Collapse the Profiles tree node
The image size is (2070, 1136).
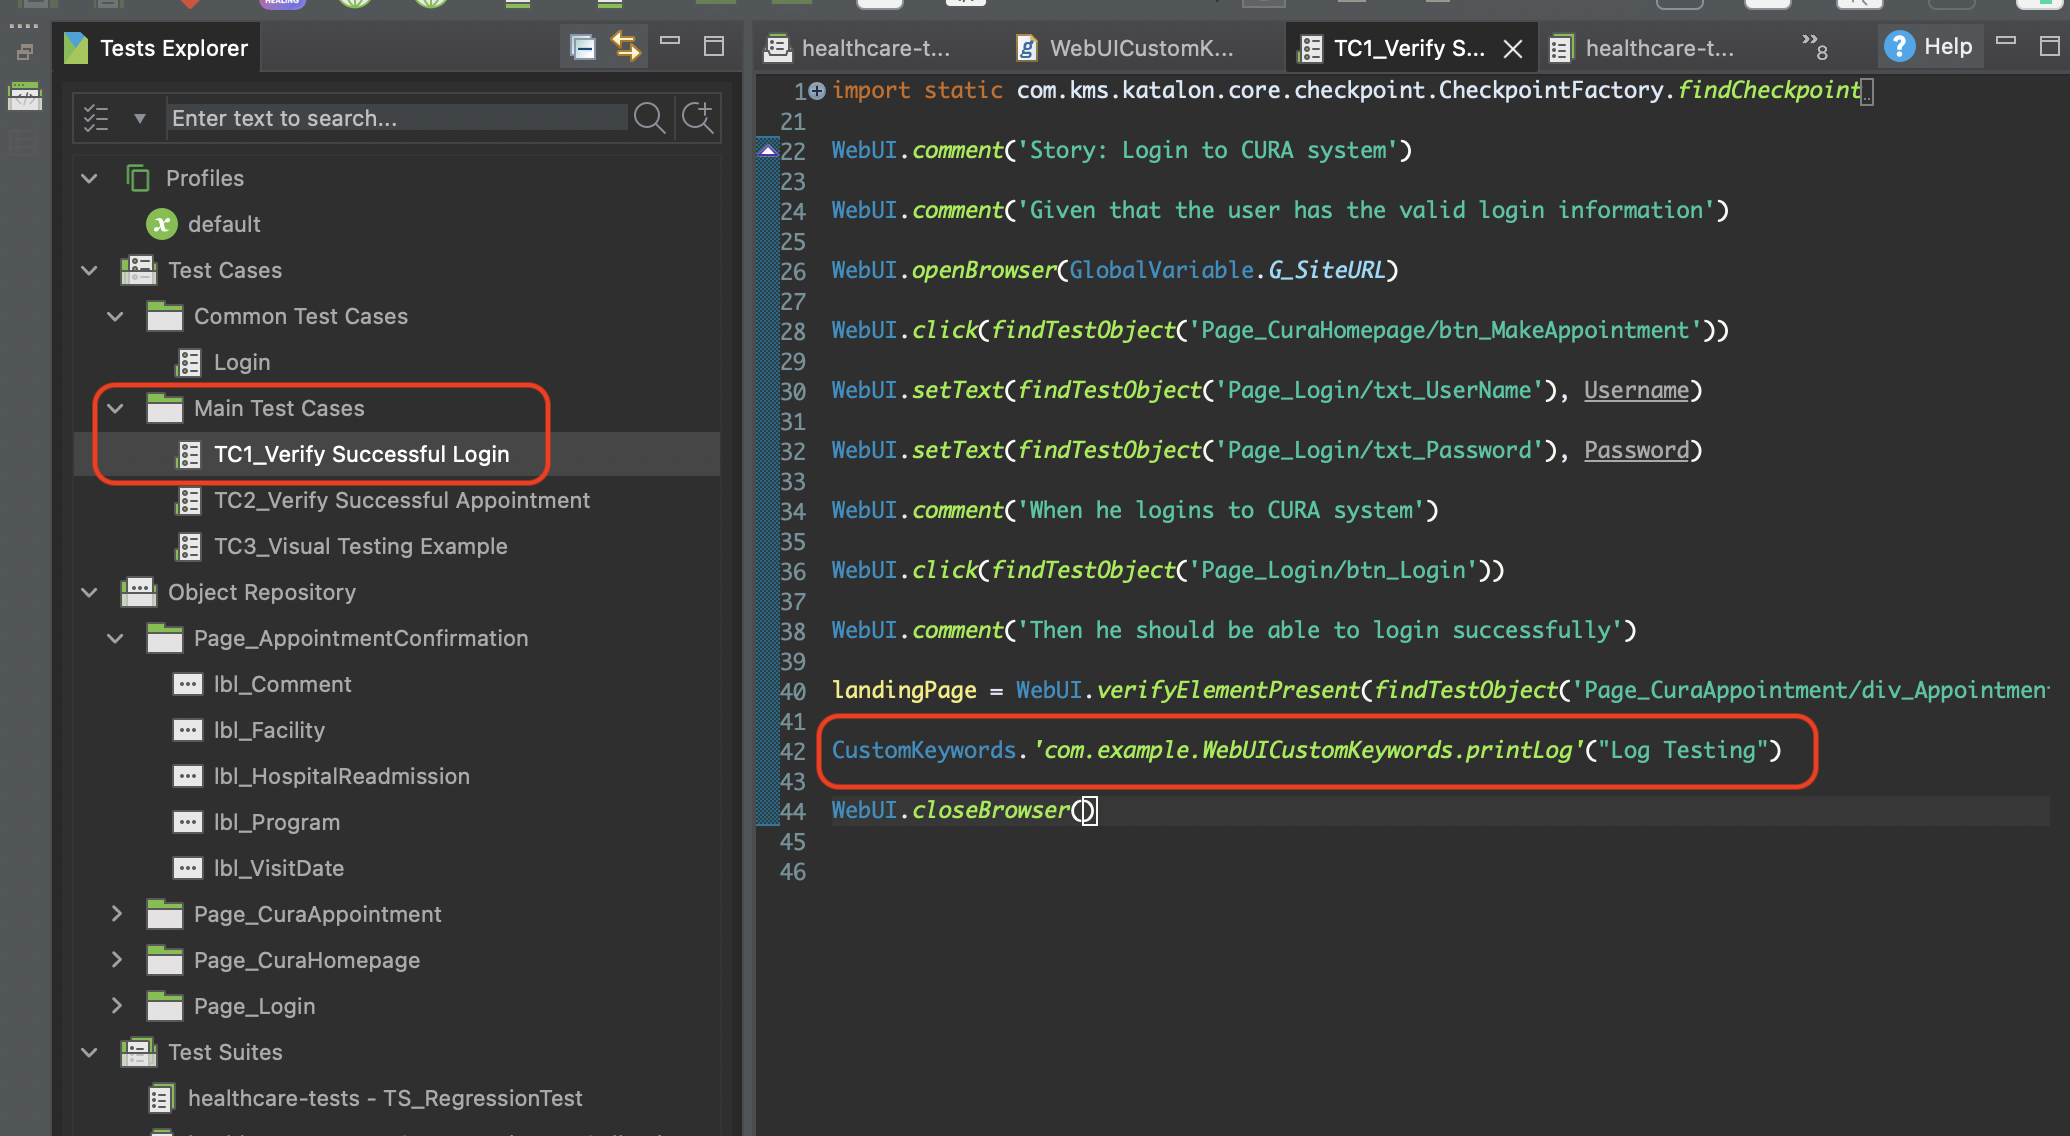click(90, 178)
